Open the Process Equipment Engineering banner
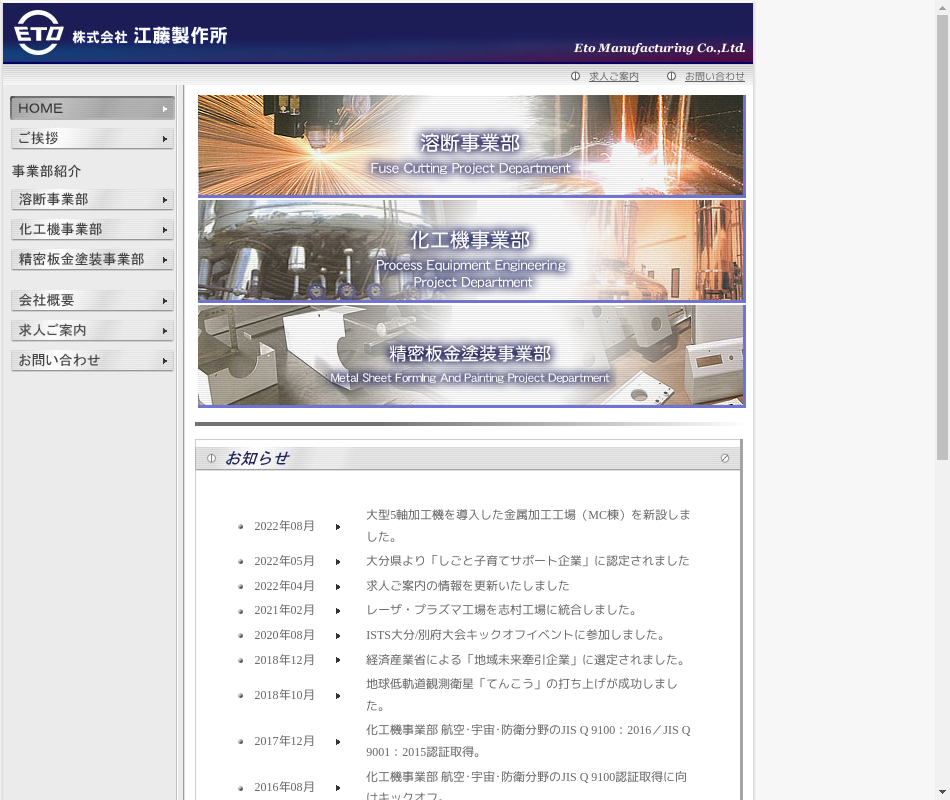Image resolution: width=950 pixels, height=800 pixels. coord(470,251)
